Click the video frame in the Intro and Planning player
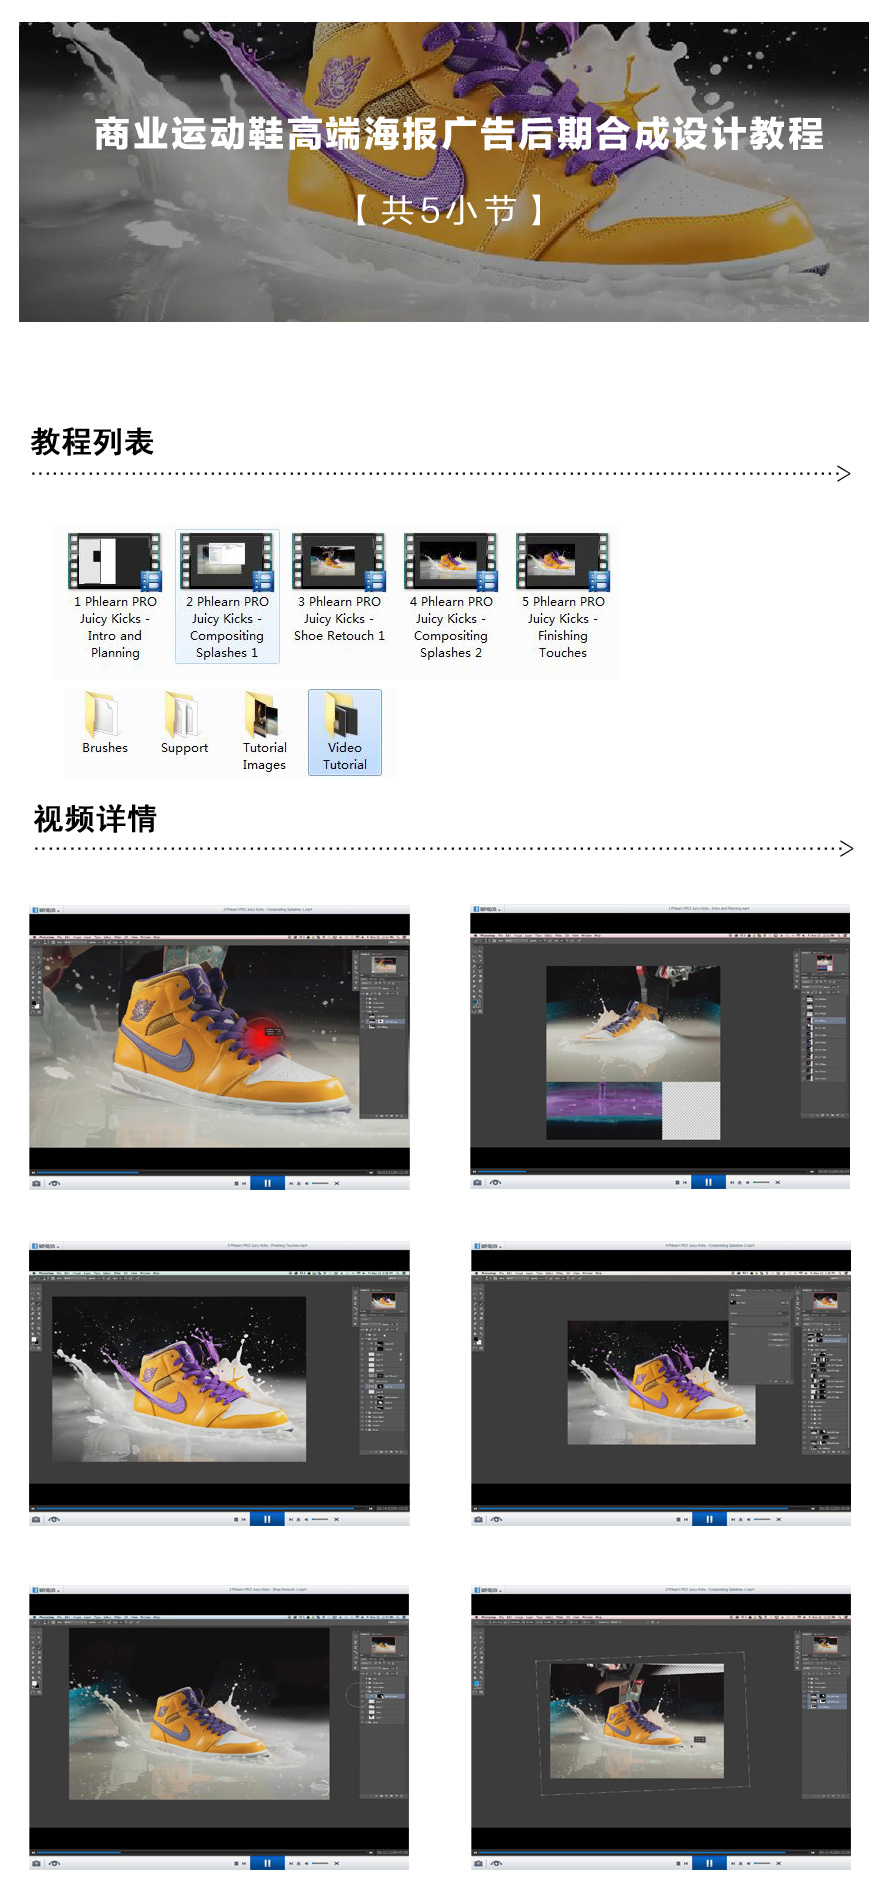Viewport: 890px width, 1900px height. pyautogui.click(x=660, y=1040)
